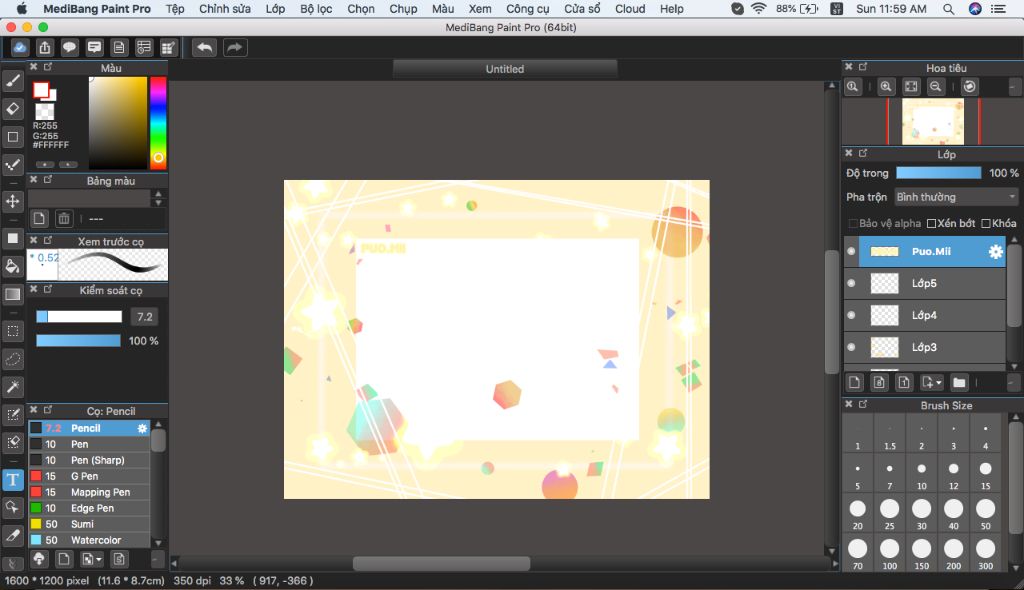Switch to the Untitled canvas tab
Screen dimensions: 1024x590
pos(505,69)
